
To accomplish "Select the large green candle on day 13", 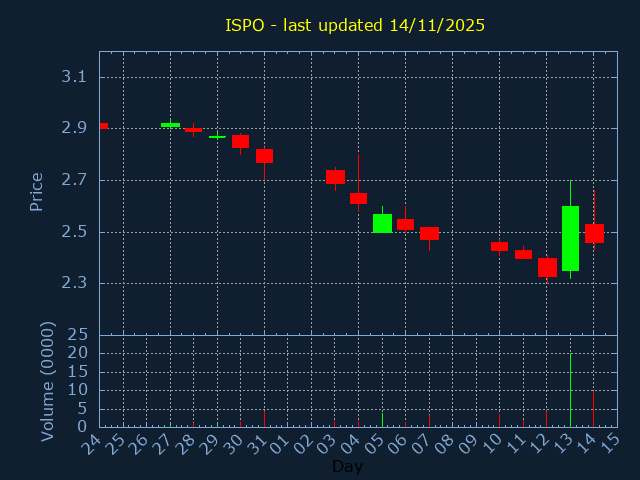I will pyautogui.click(x=570, y=238).
